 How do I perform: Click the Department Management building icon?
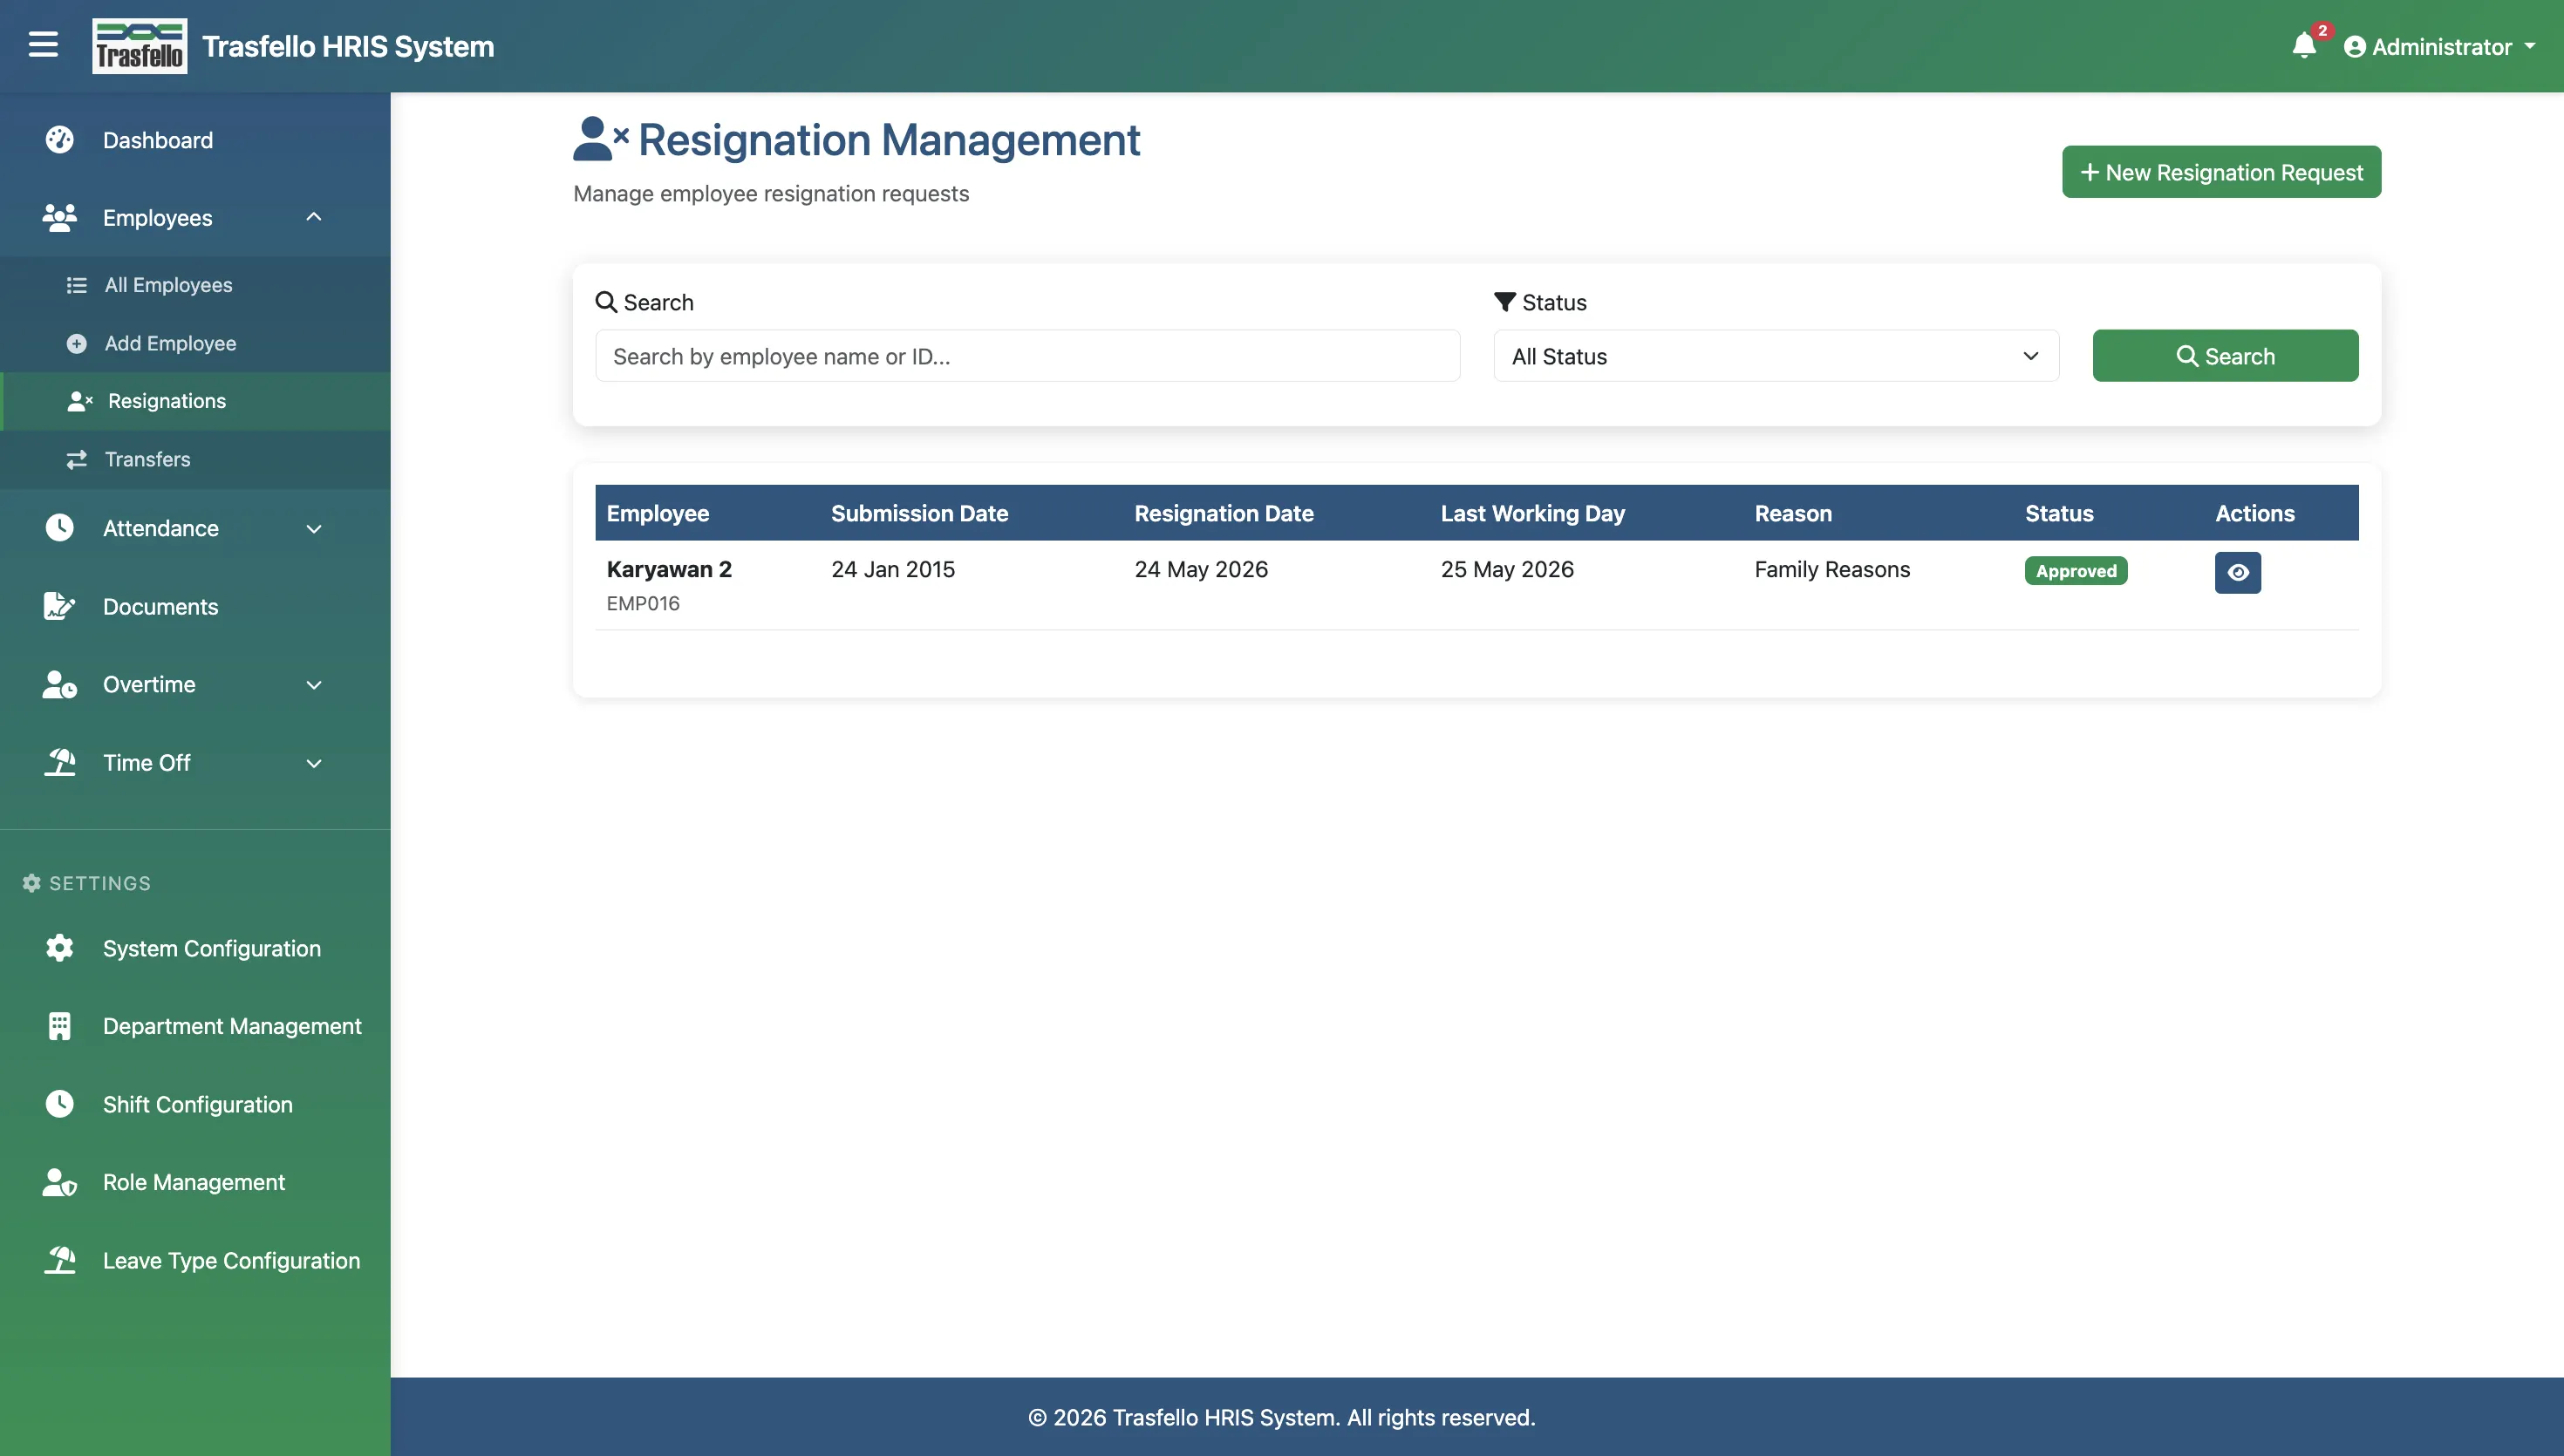coord(60,1026)
